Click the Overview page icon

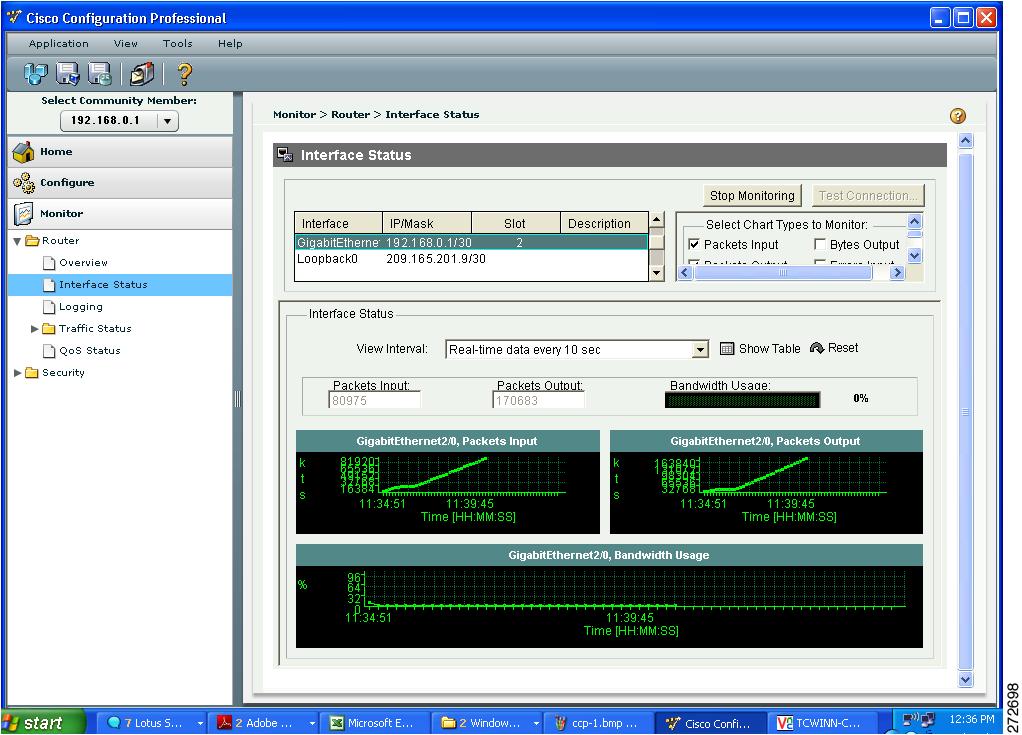[x=49, y=263]
